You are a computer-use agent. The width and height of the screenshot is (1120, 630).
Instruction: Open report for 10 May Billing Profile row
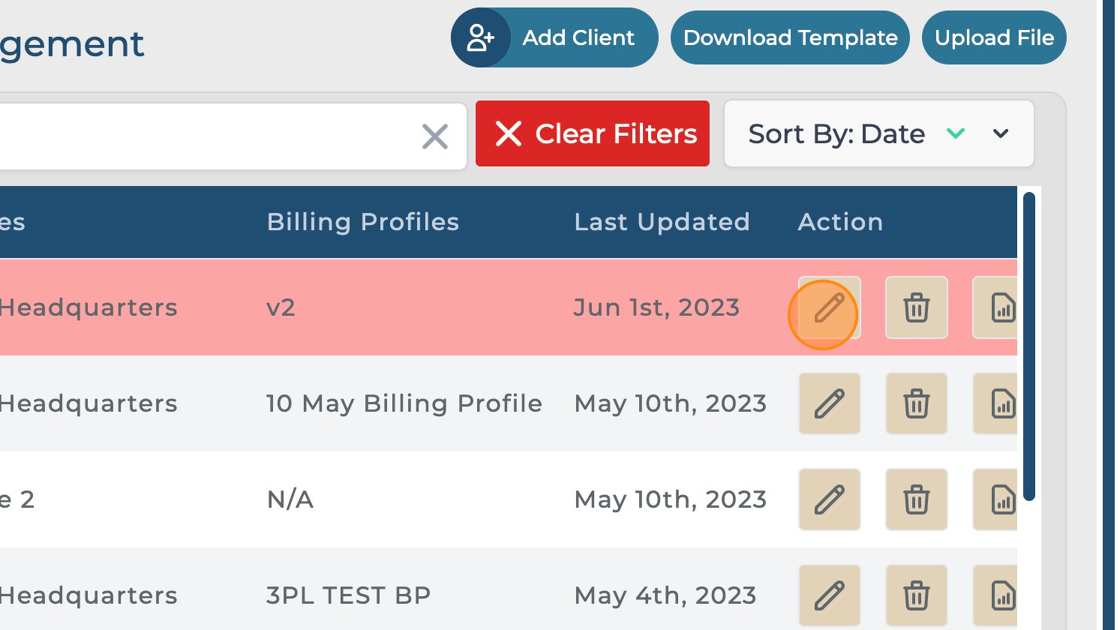click(998, 404)
